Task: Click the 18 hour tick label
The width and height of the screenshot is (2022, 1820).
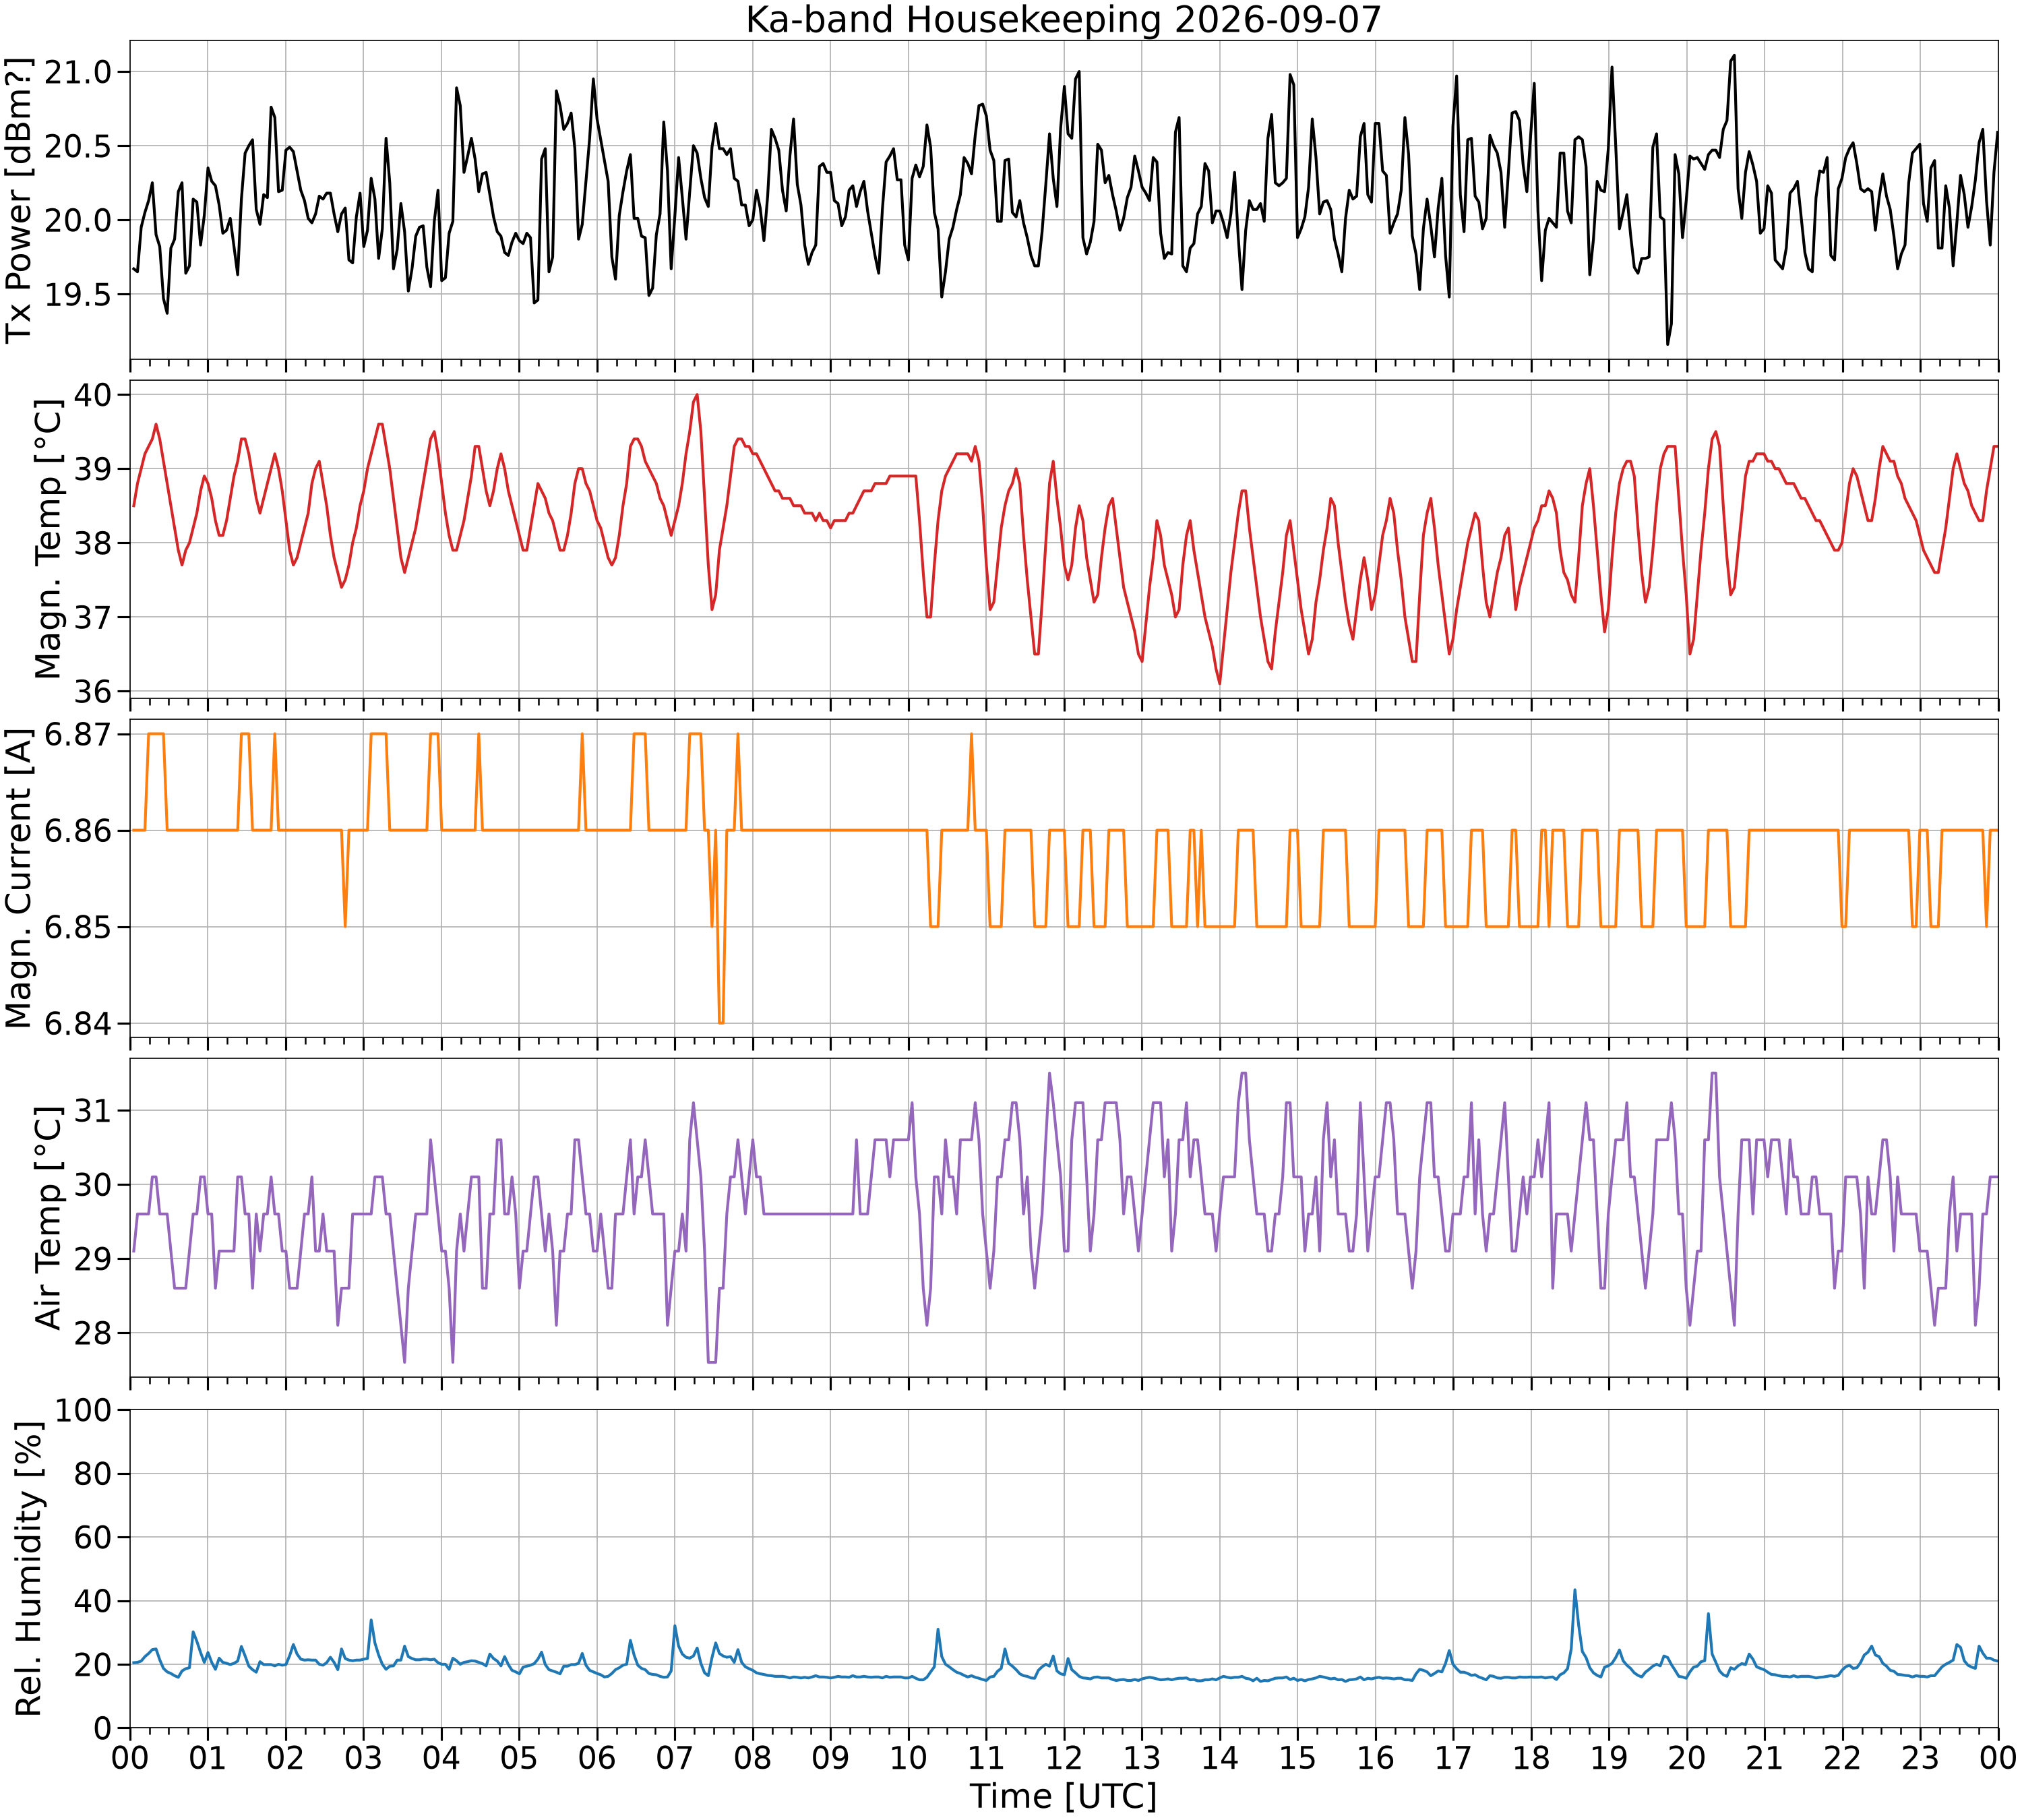Action: pos(1531,1757)
